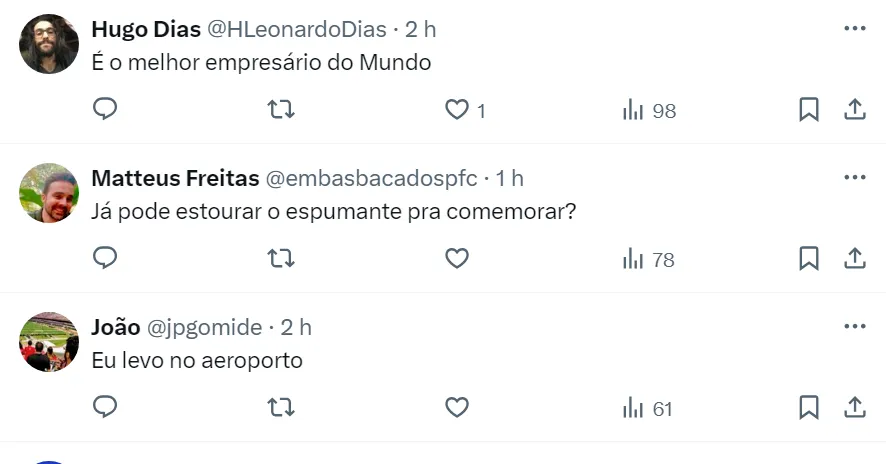The height and width of the screenshot is (464, 886).
Task: Like Hugo Dias's tweet
Action: pyautogui.click(x=457, y=110)
